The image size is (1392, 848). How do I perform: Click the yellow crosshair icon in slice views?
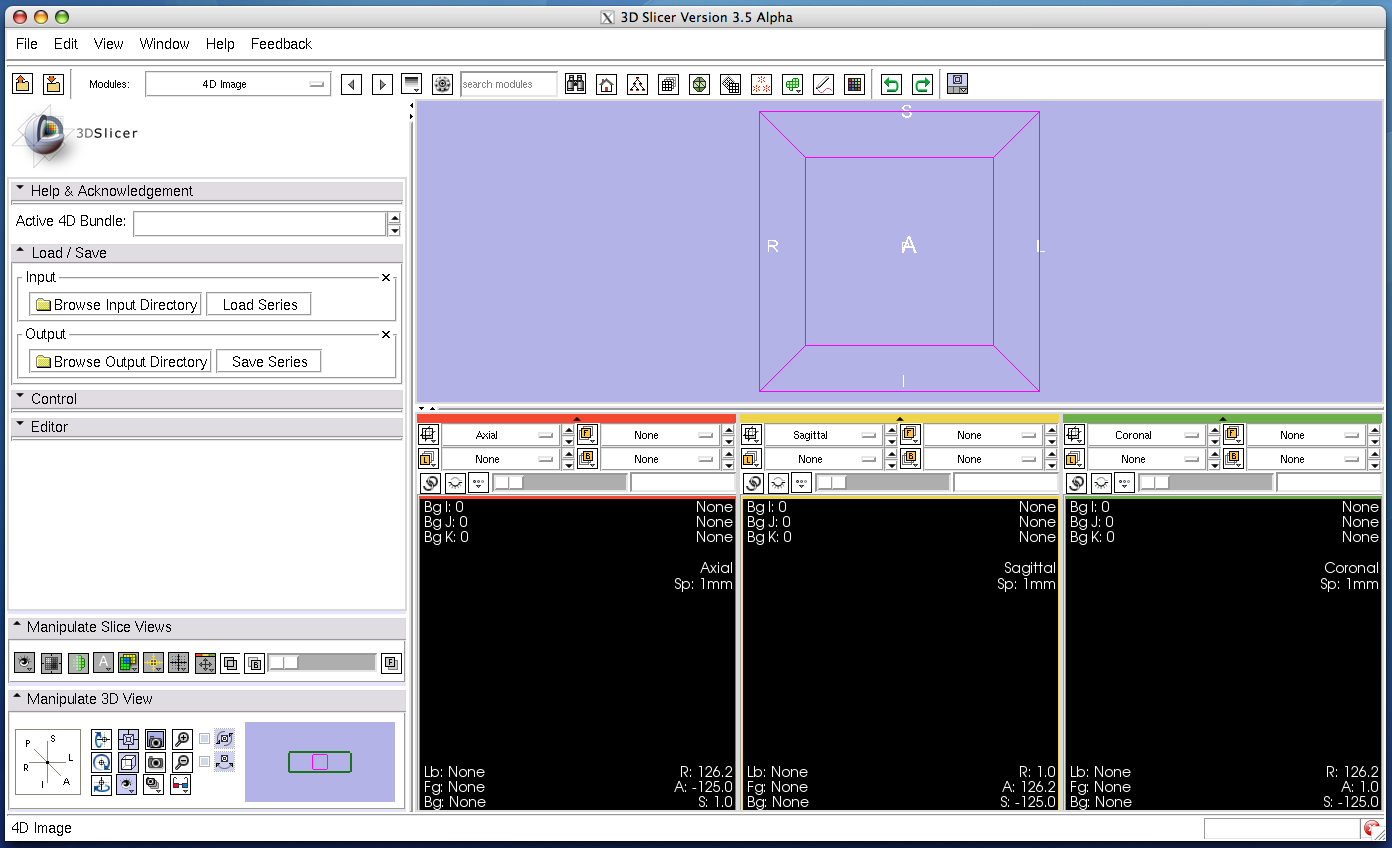coord(153,662)
